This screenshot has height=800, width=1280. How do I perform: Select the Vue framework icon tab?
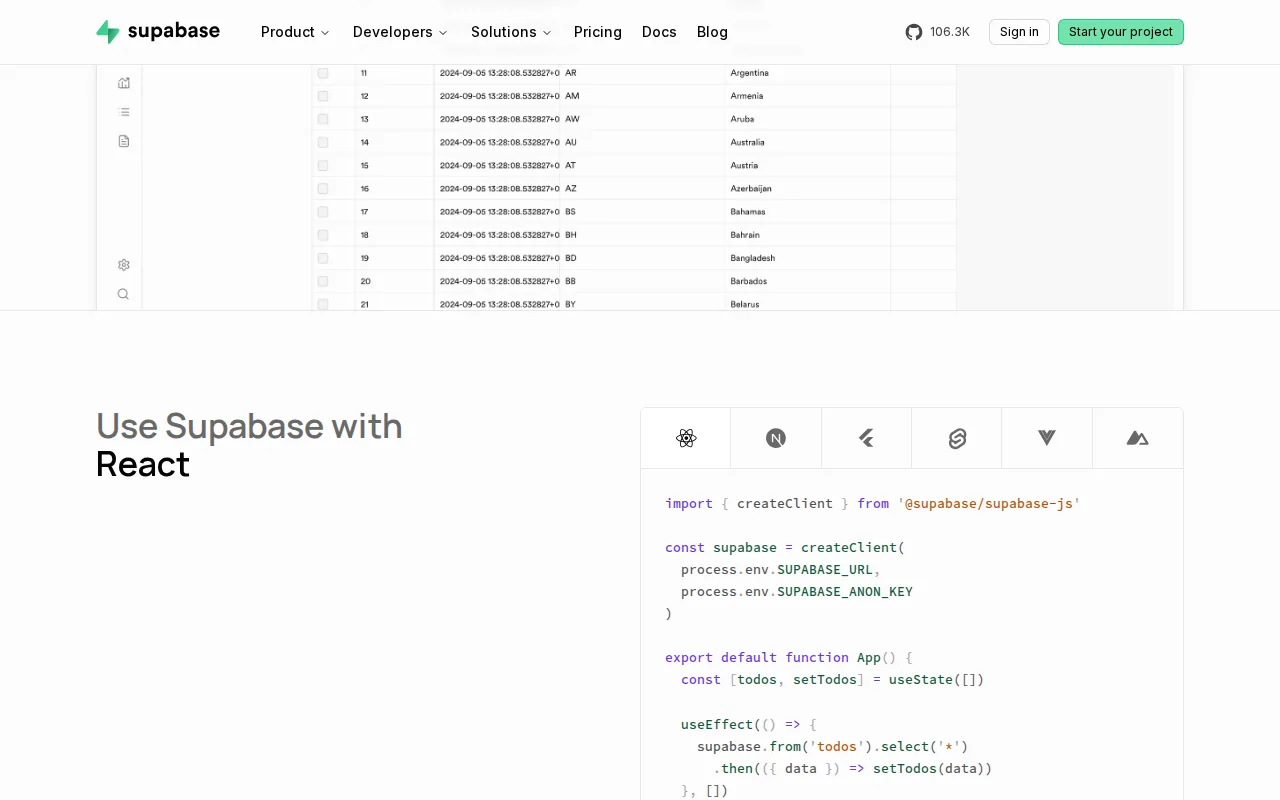(x=1047, y=438)
